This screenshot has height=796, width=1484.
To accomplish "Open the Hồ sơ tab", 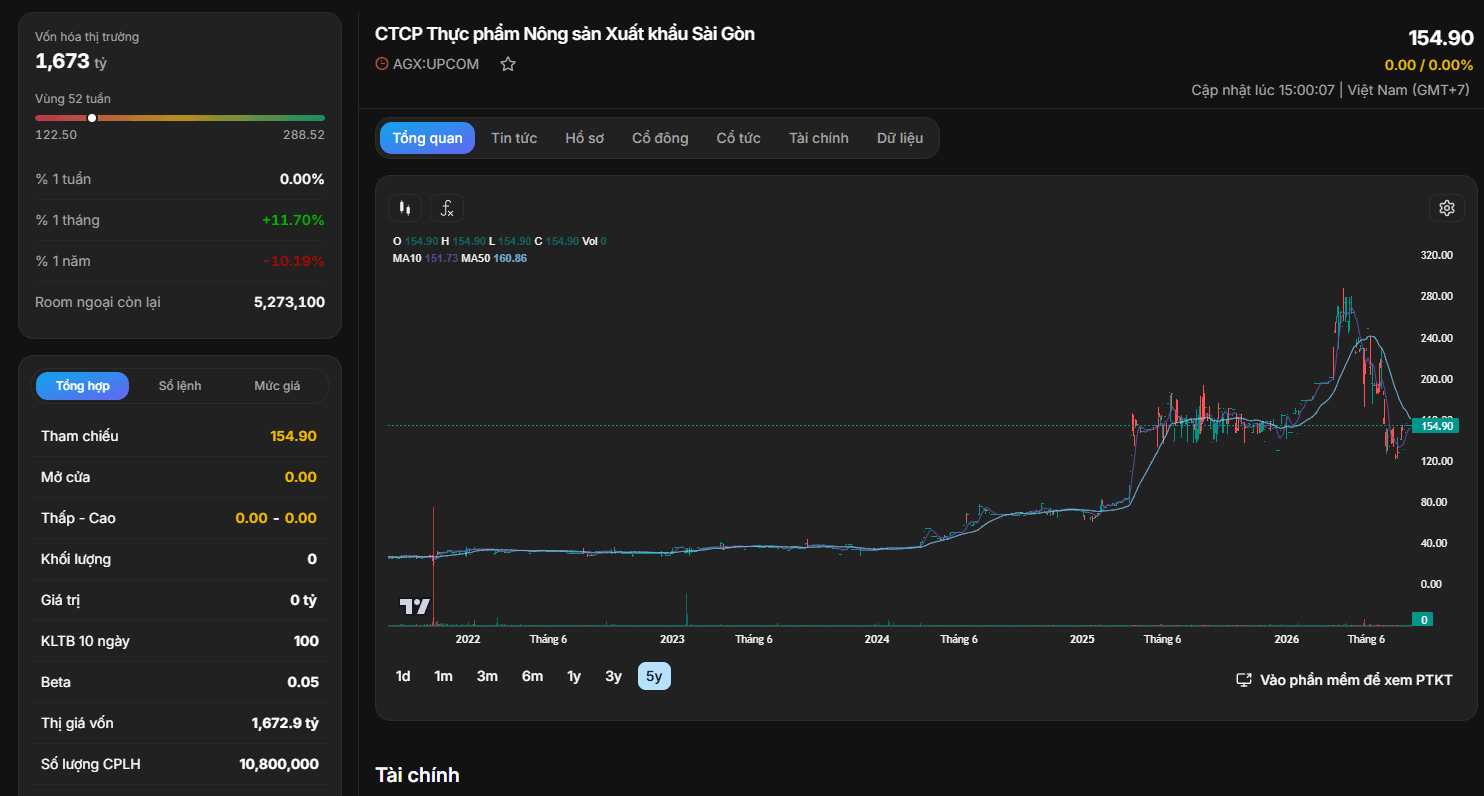I will coord(584,138).
